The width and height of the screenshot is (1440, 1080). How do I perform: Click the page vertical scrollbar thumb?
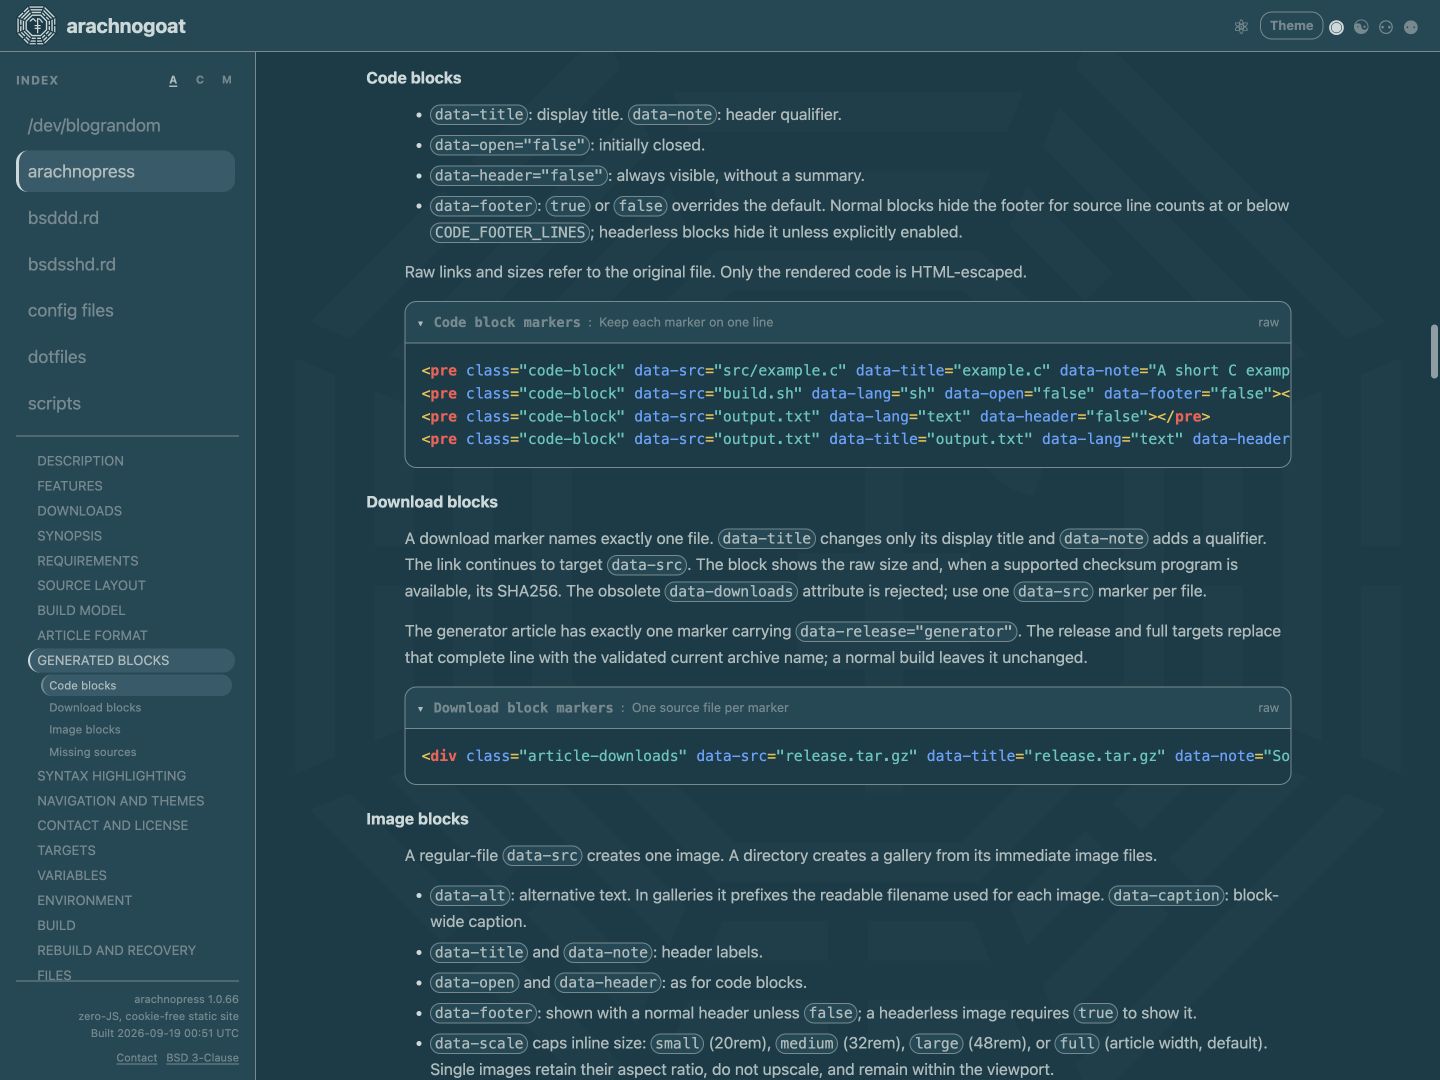[1434, 352]
